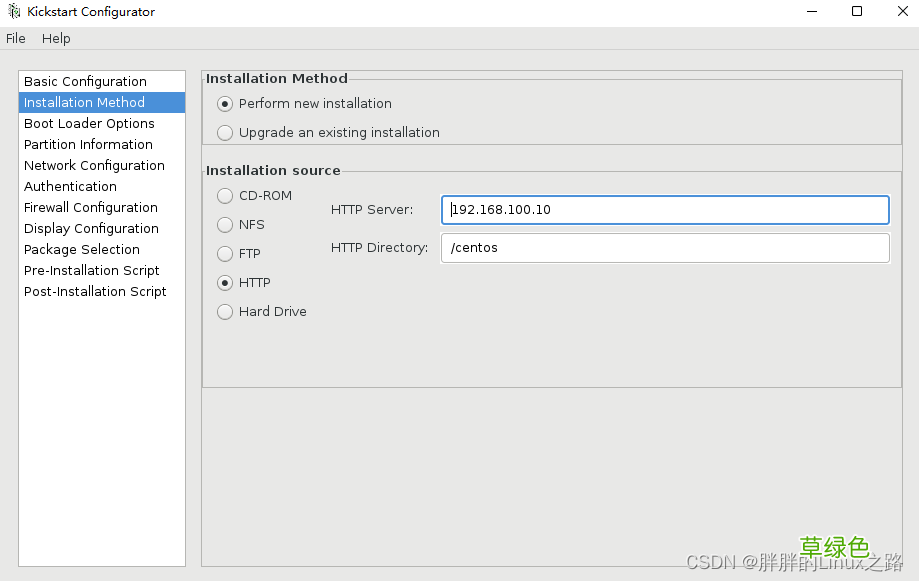Choose FTP as installation source
The image size is (919, 581).
click(x=225, y=253)
